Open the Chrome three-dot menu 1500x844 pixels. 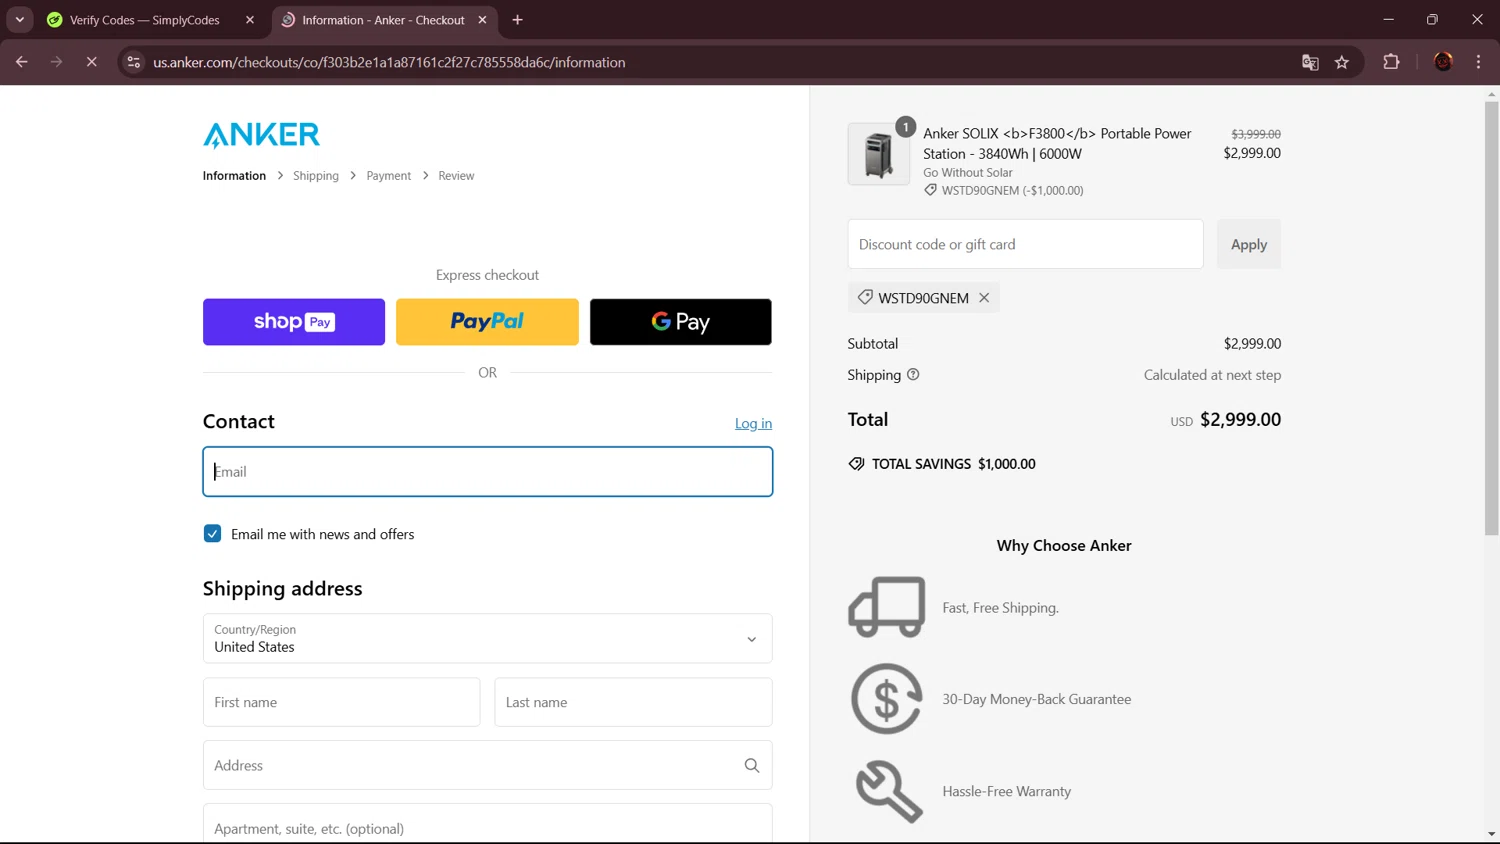tap(1478, 62)
